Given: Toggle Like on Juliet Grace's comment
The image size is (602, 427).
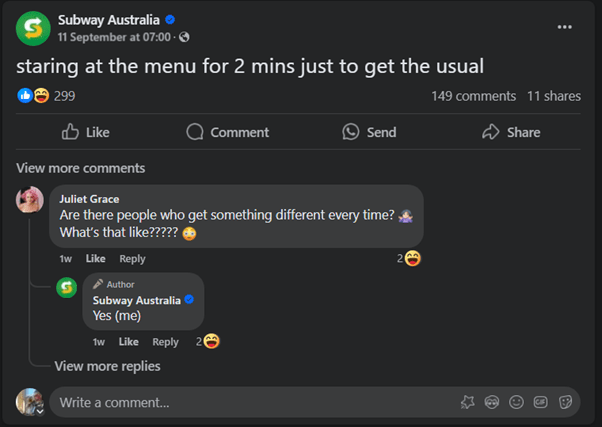Looking at the screenshot, I should tap(95, 259).
